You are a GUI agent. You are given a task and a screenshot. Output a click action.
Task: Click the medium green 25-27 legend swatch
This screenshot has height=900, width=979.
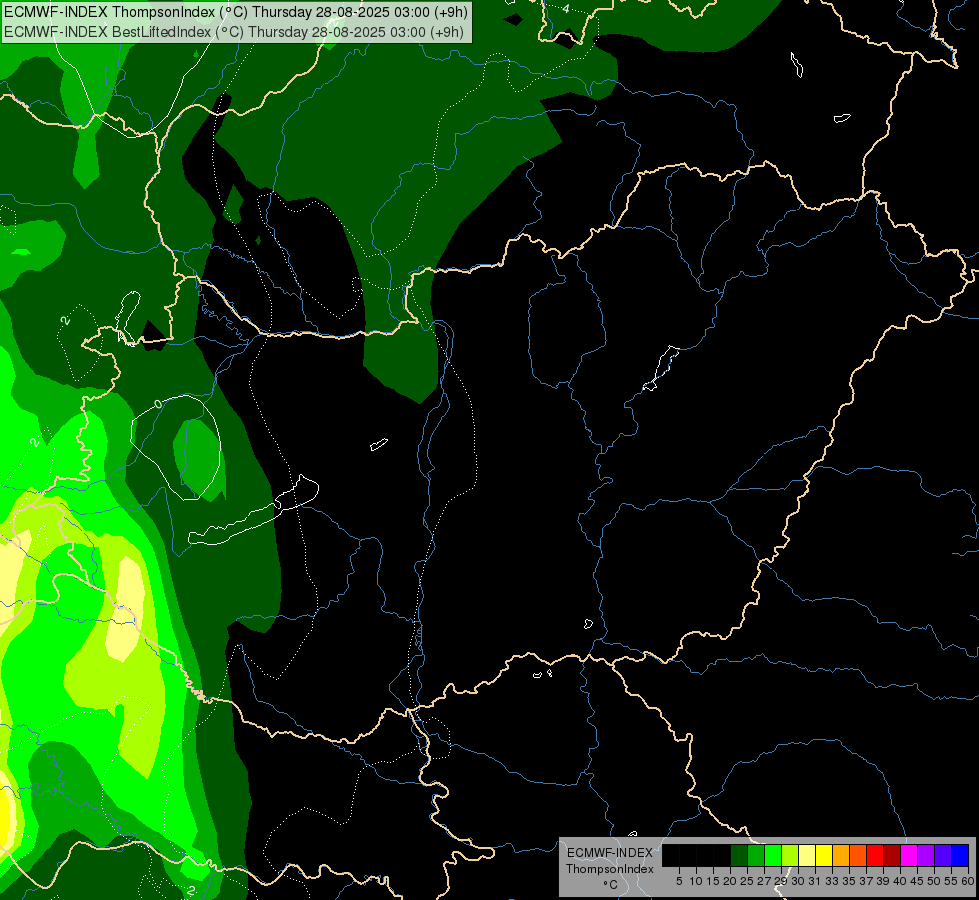click(756, 856)
